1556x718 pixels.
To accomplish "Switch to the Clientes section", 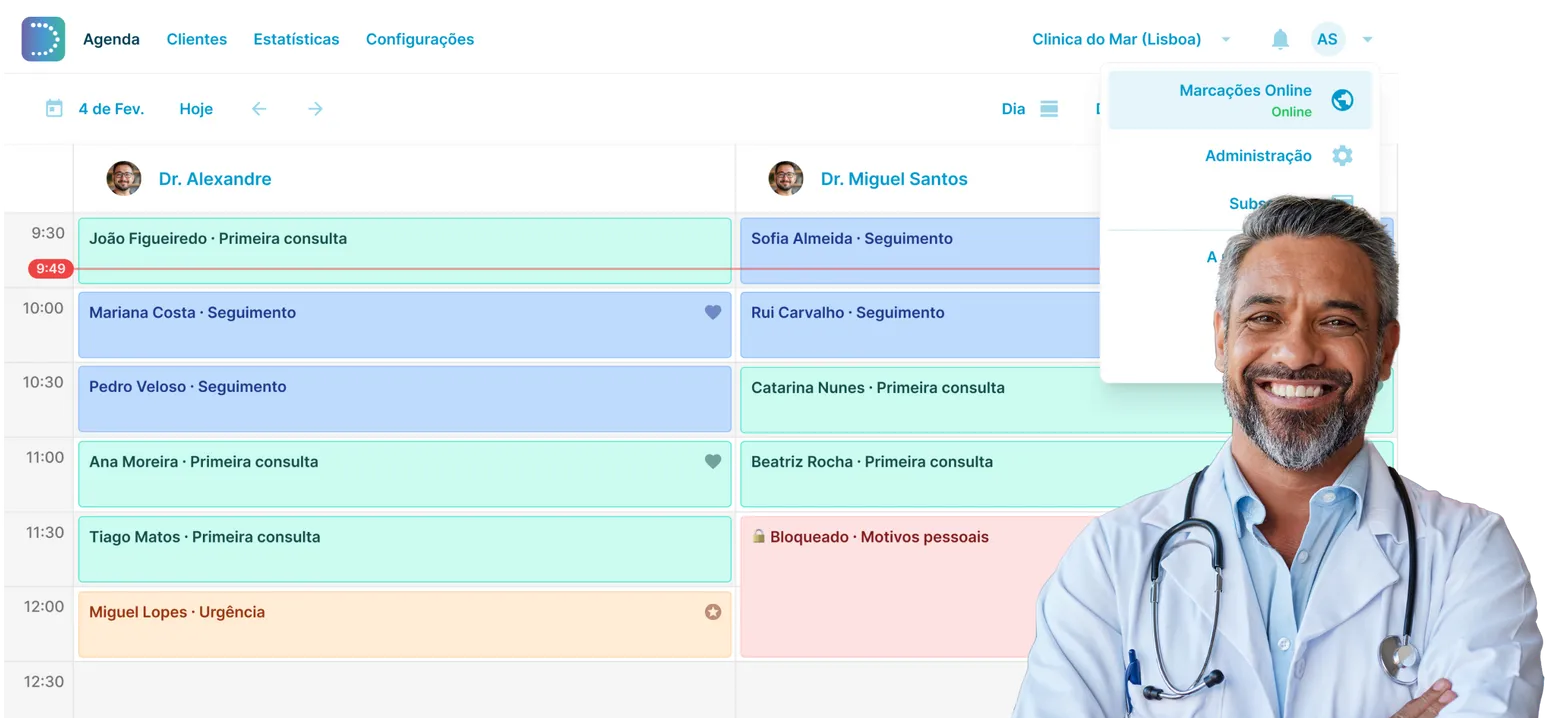I will [197, 39].
